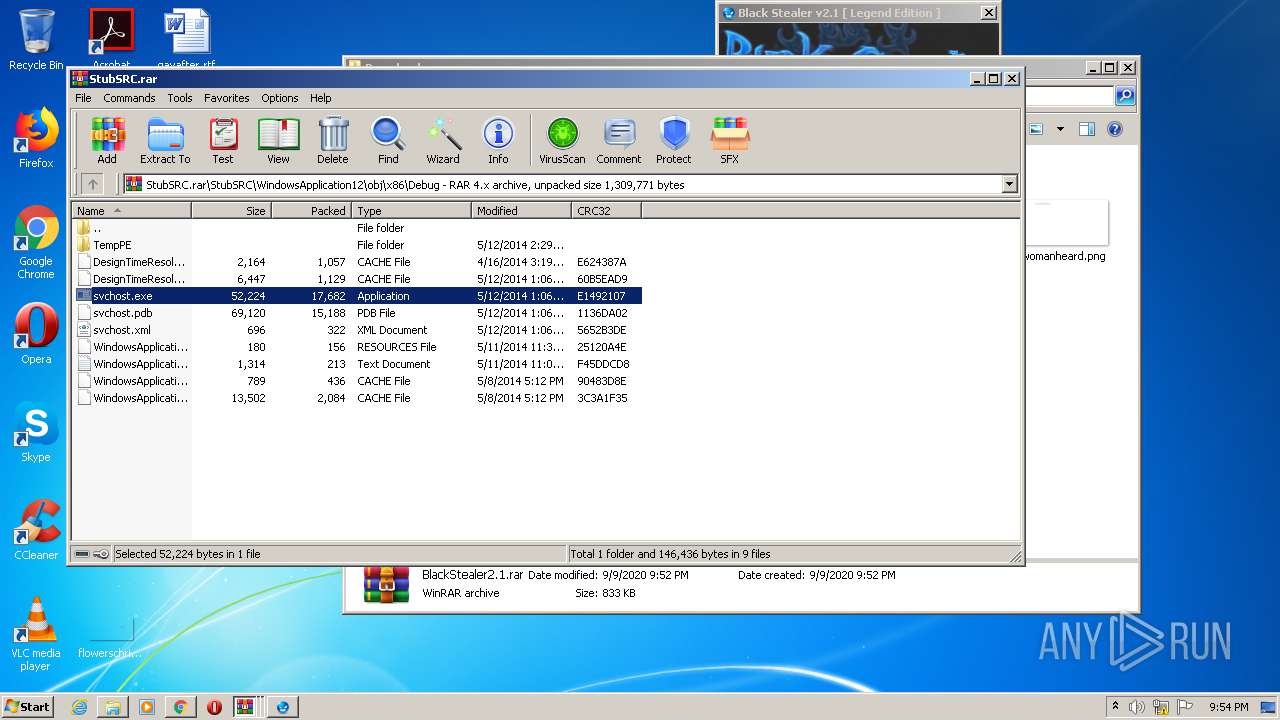Image resolution: width=1280 pixels, height=720 pixels.
Task: Click the drive/key status bar icon
Action: tap(92, 554)
